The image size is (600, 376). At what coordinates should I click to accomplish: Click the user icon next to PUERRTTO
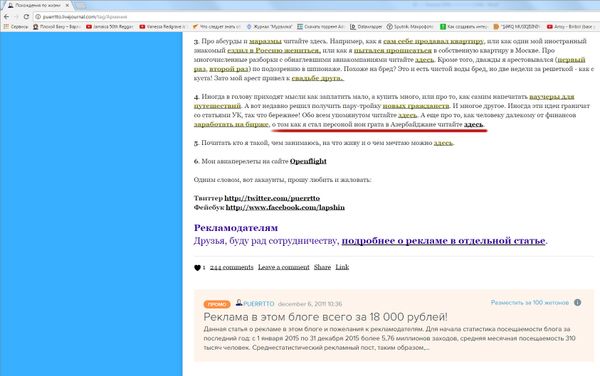tap(239, 303)
